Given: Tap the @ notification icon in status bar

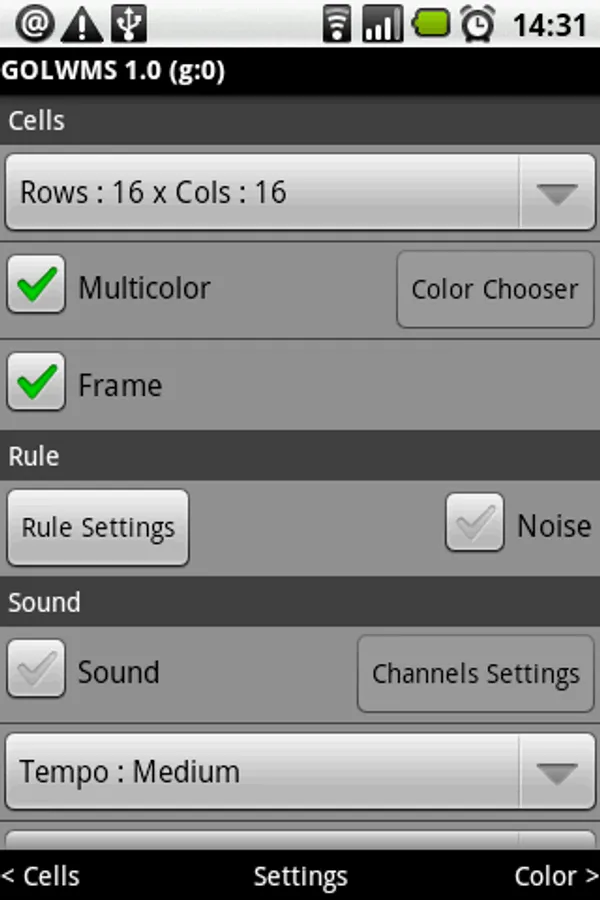Looking at the screenshot, I should point(34,24).
